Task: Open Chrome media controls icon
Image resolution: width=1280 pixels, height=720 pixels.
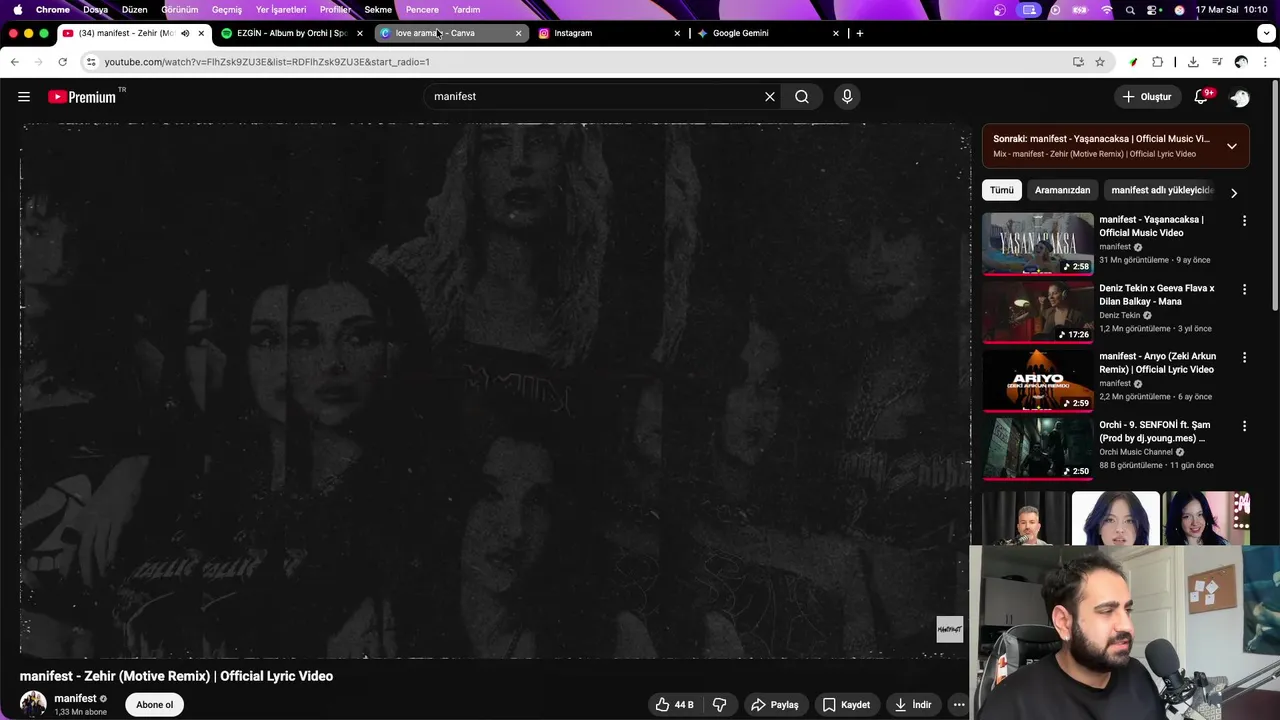Action: [x=1217, y=62]
